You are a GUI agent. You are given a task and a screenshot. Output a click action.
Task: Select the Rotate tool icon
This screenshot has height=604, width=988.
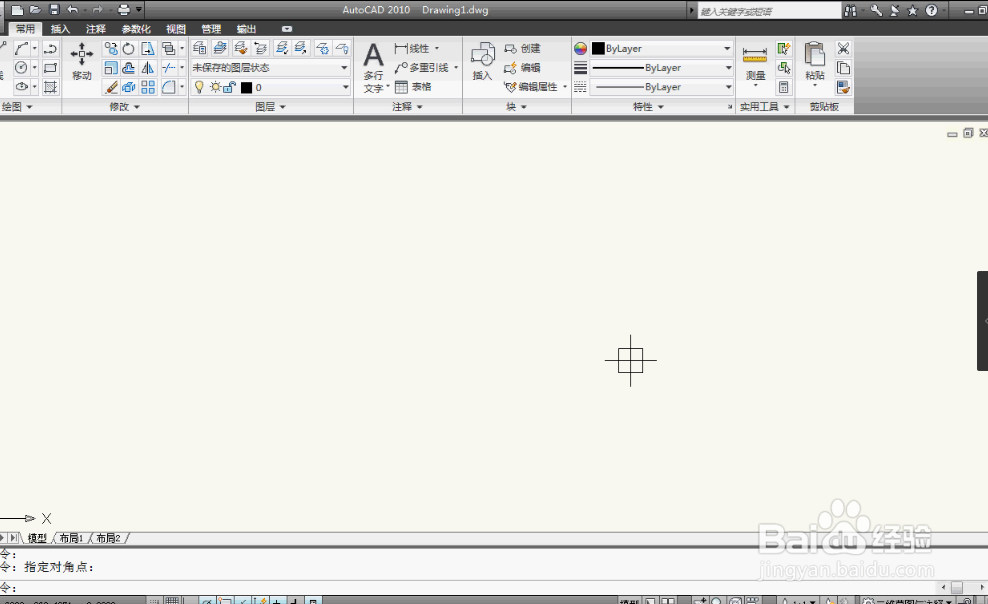tap(129, 48)
